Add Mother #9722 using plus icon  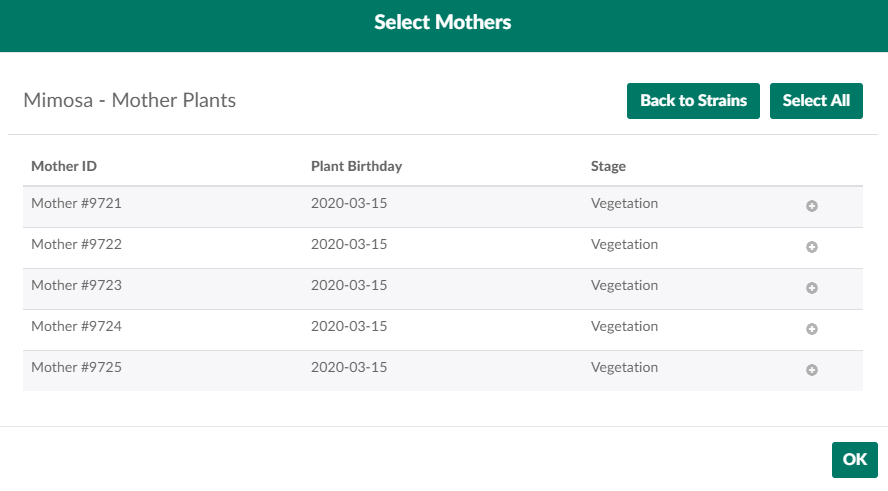pyautogui.click(x=812, y=247)
